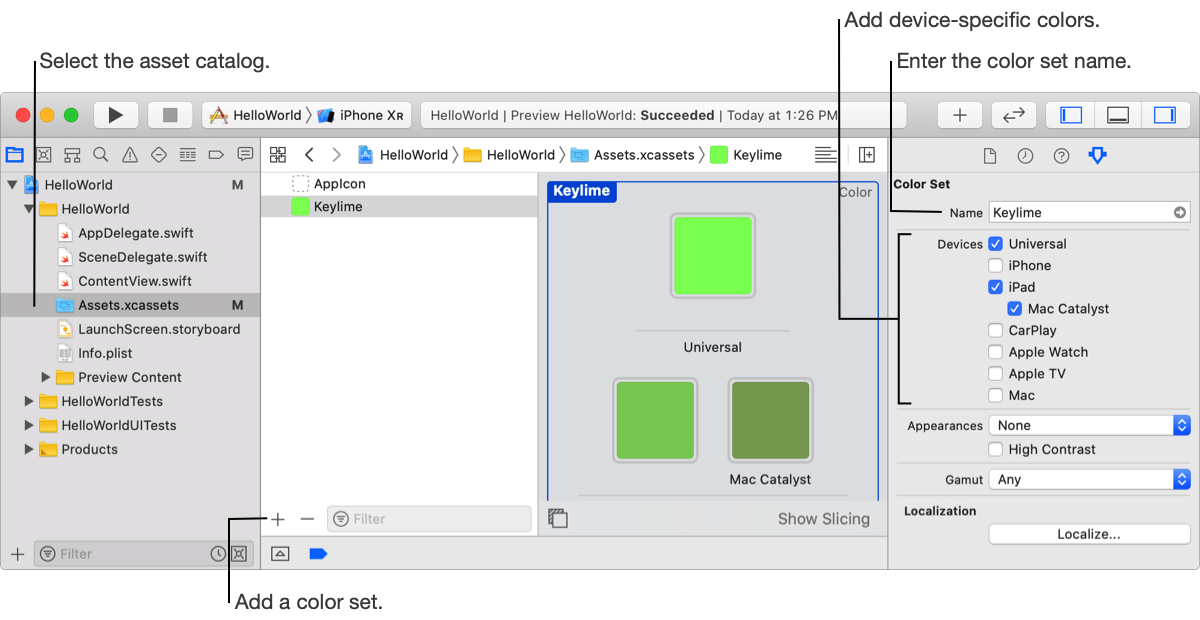Collapse the HelloWorld project root

pyautogui.click(x=11, y=185)
